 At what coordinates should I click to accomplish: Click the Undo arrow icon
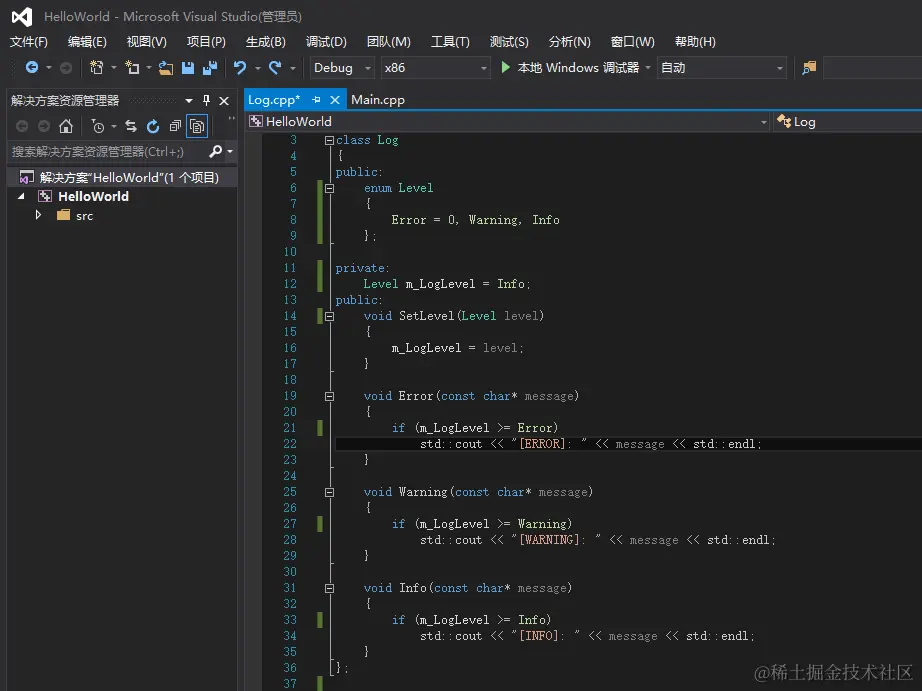tap(240, 68)
